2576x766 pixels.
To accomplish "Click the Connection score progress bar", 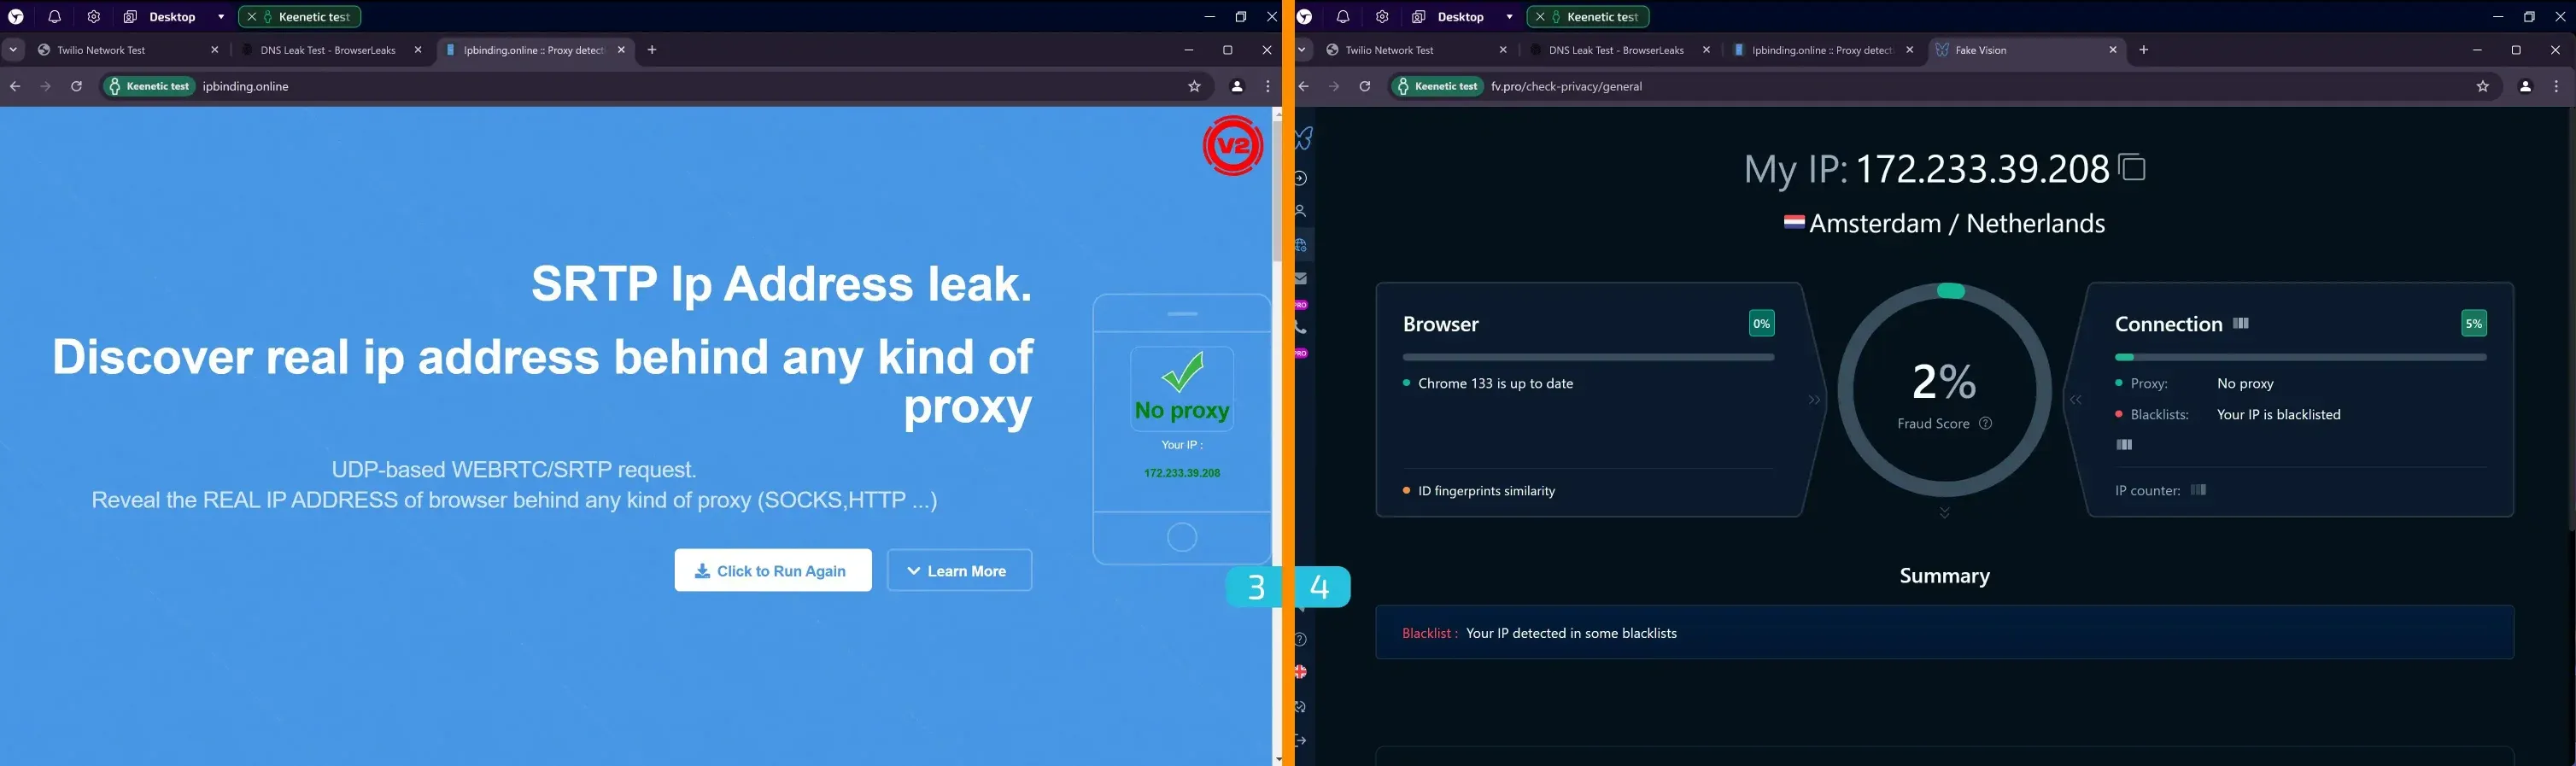I will click(x=2299, y=357).
